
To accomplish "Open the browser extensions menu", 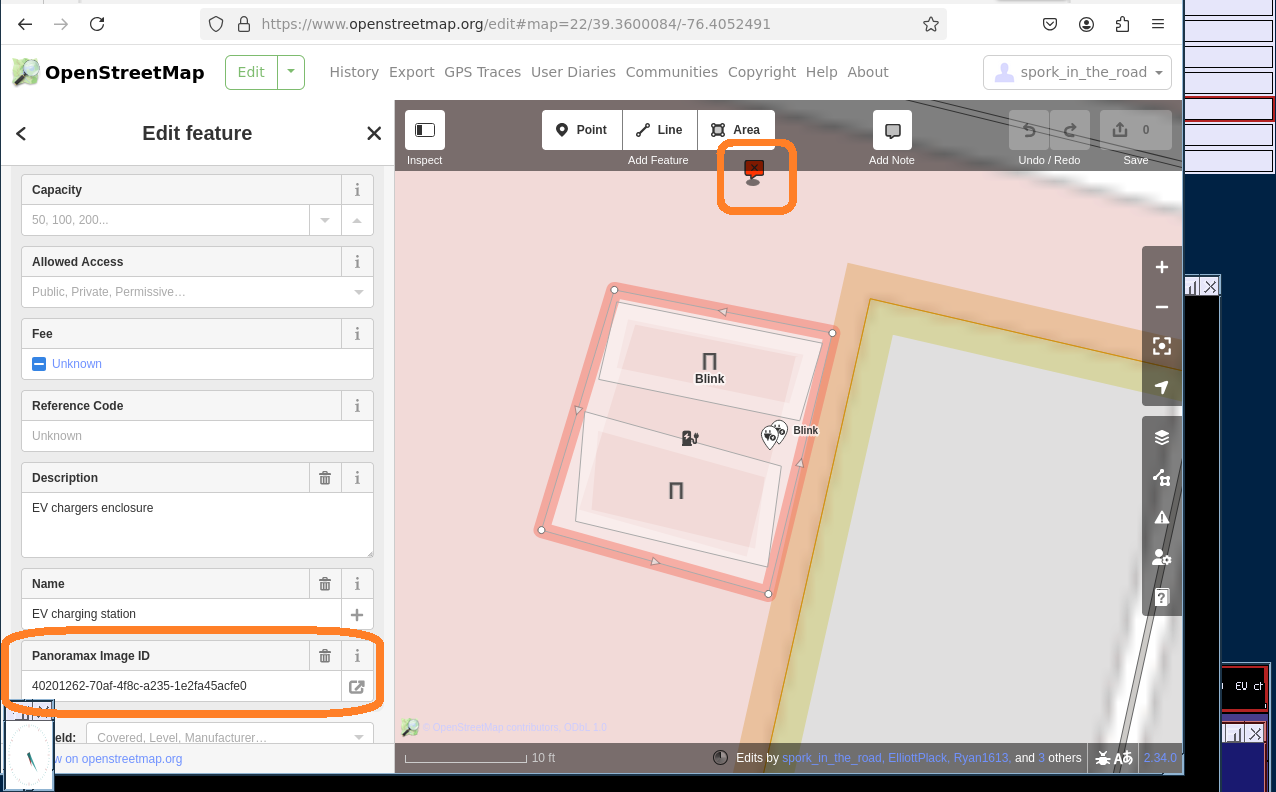I will (1122, 24).
